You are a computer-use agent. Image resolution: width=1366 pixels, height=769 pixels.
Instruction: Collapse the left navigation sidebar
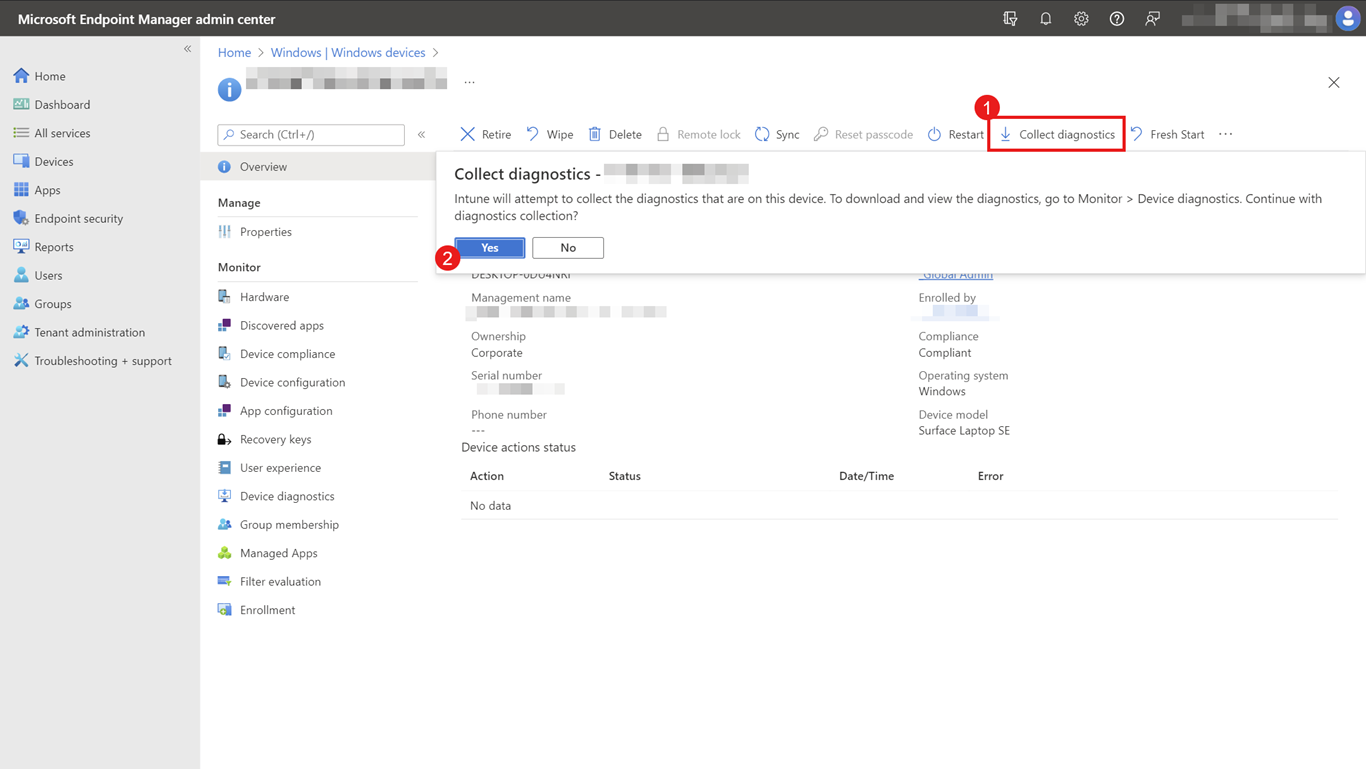coord(187,49)
